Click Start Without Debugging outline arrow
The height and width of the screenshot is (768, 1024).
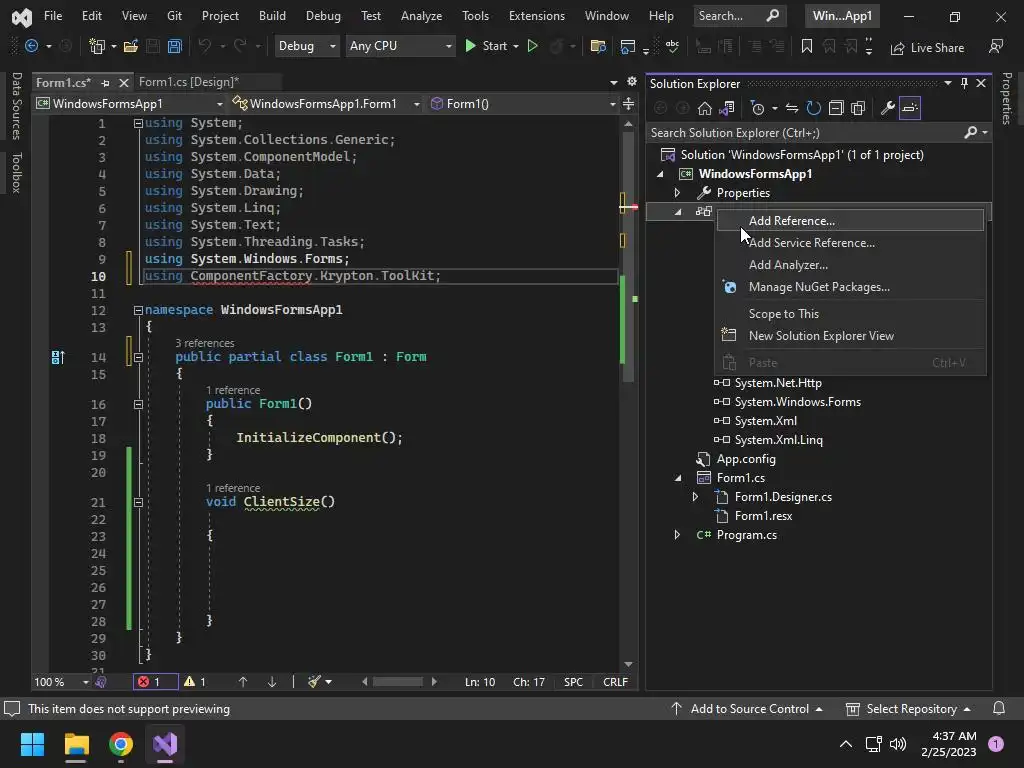pos(532,46)
